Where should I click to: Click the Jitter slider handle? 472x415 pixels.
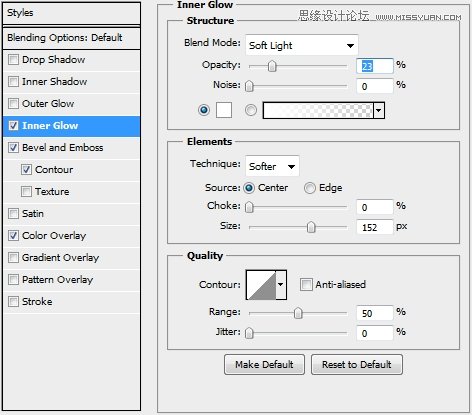click(249, 333)
